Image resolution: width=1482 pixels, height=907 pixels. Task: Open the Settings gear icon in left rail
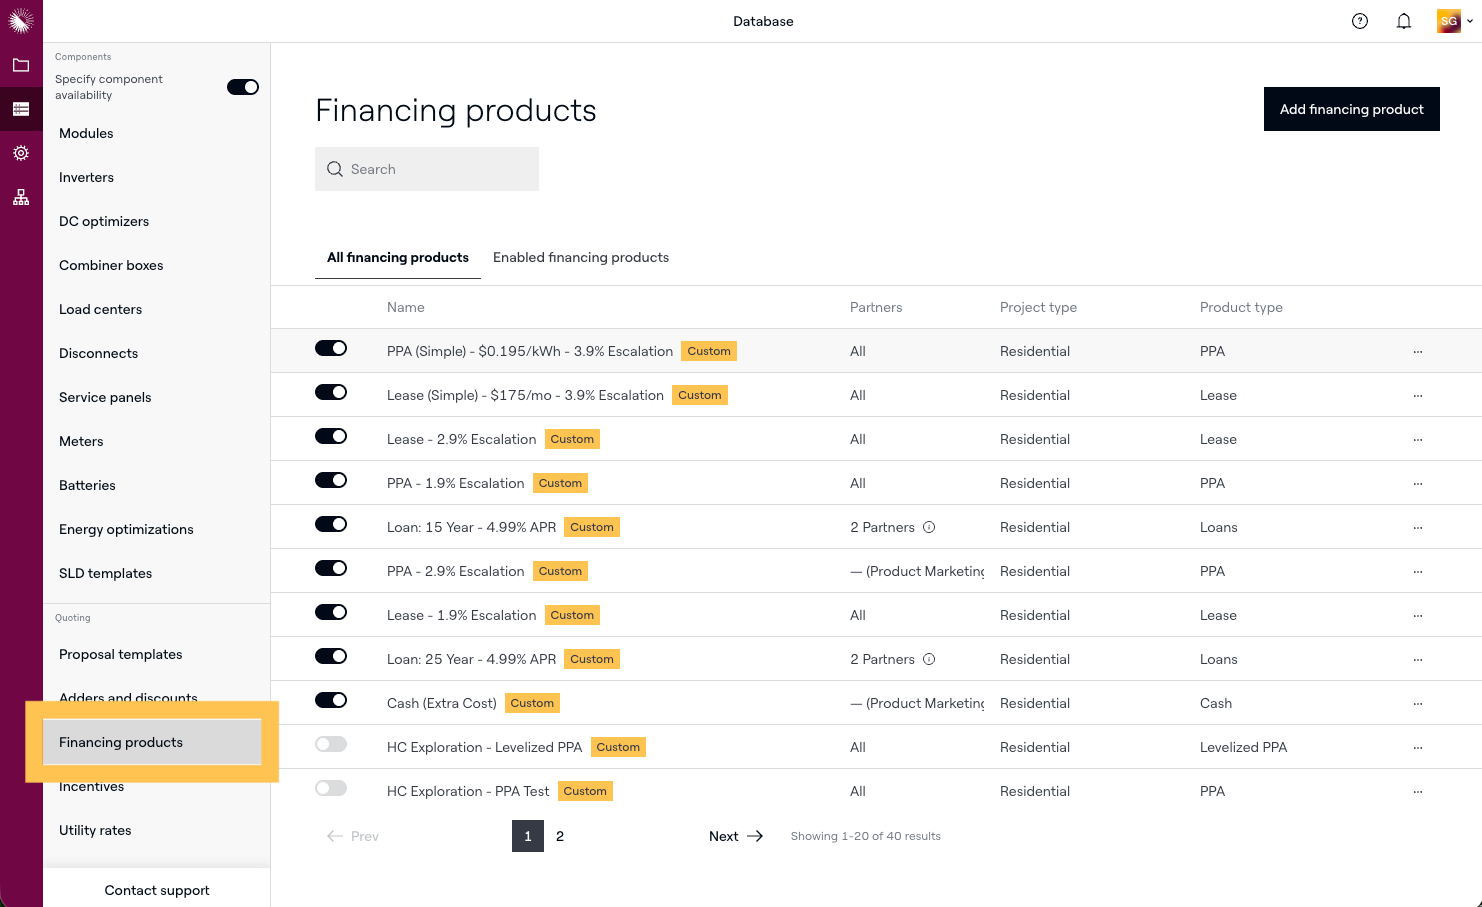pyautogui.click(x=21, y=153)
